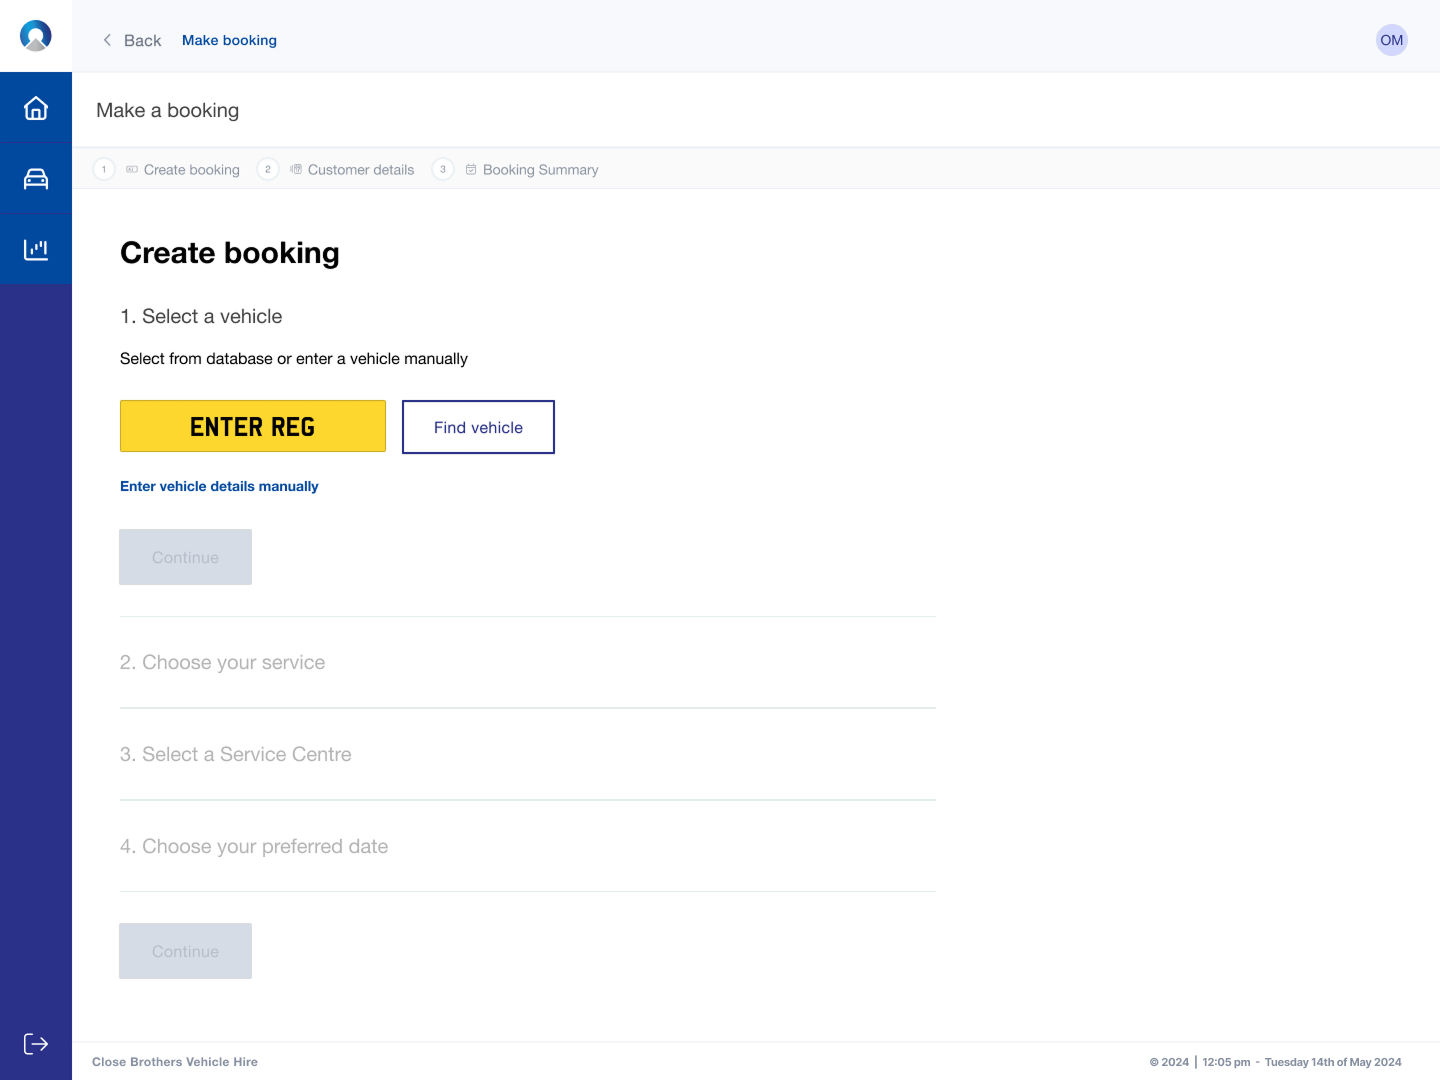Open the Vehicles section via the car icon
Viewport: 1440px width, 1080px height.
pyautogui.click(x=36, y=177)
